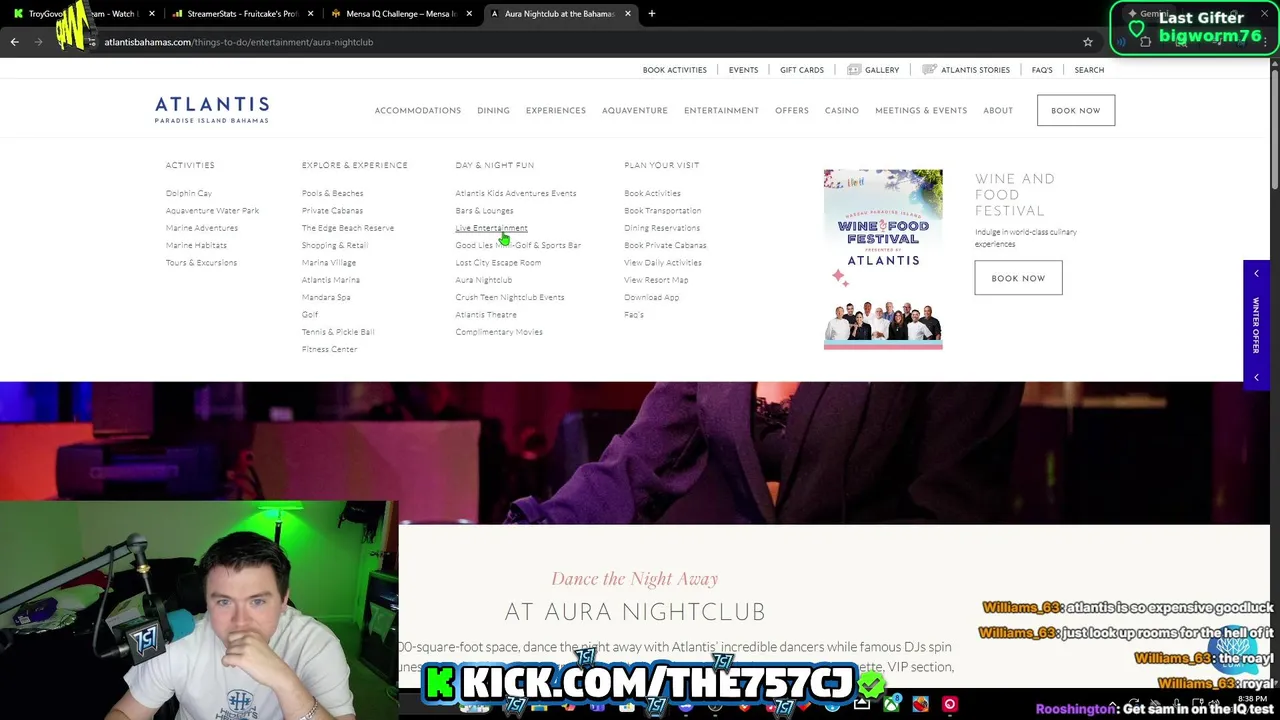
Task: Select Dining Reservations link
Action: pos(662,228)
